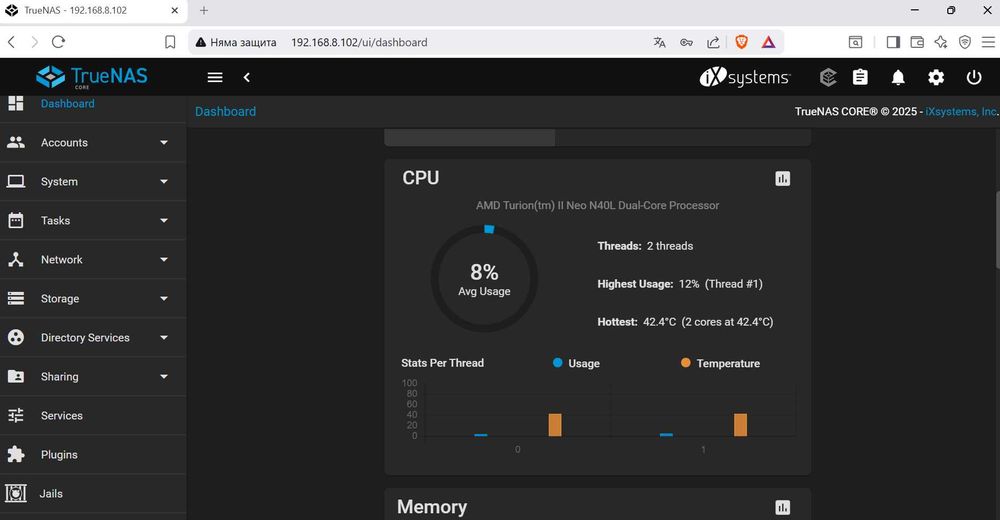Screen dimensions: 1000x520
Task: Open the task manager clipboard icon
Action: click(x=860, y=77)
